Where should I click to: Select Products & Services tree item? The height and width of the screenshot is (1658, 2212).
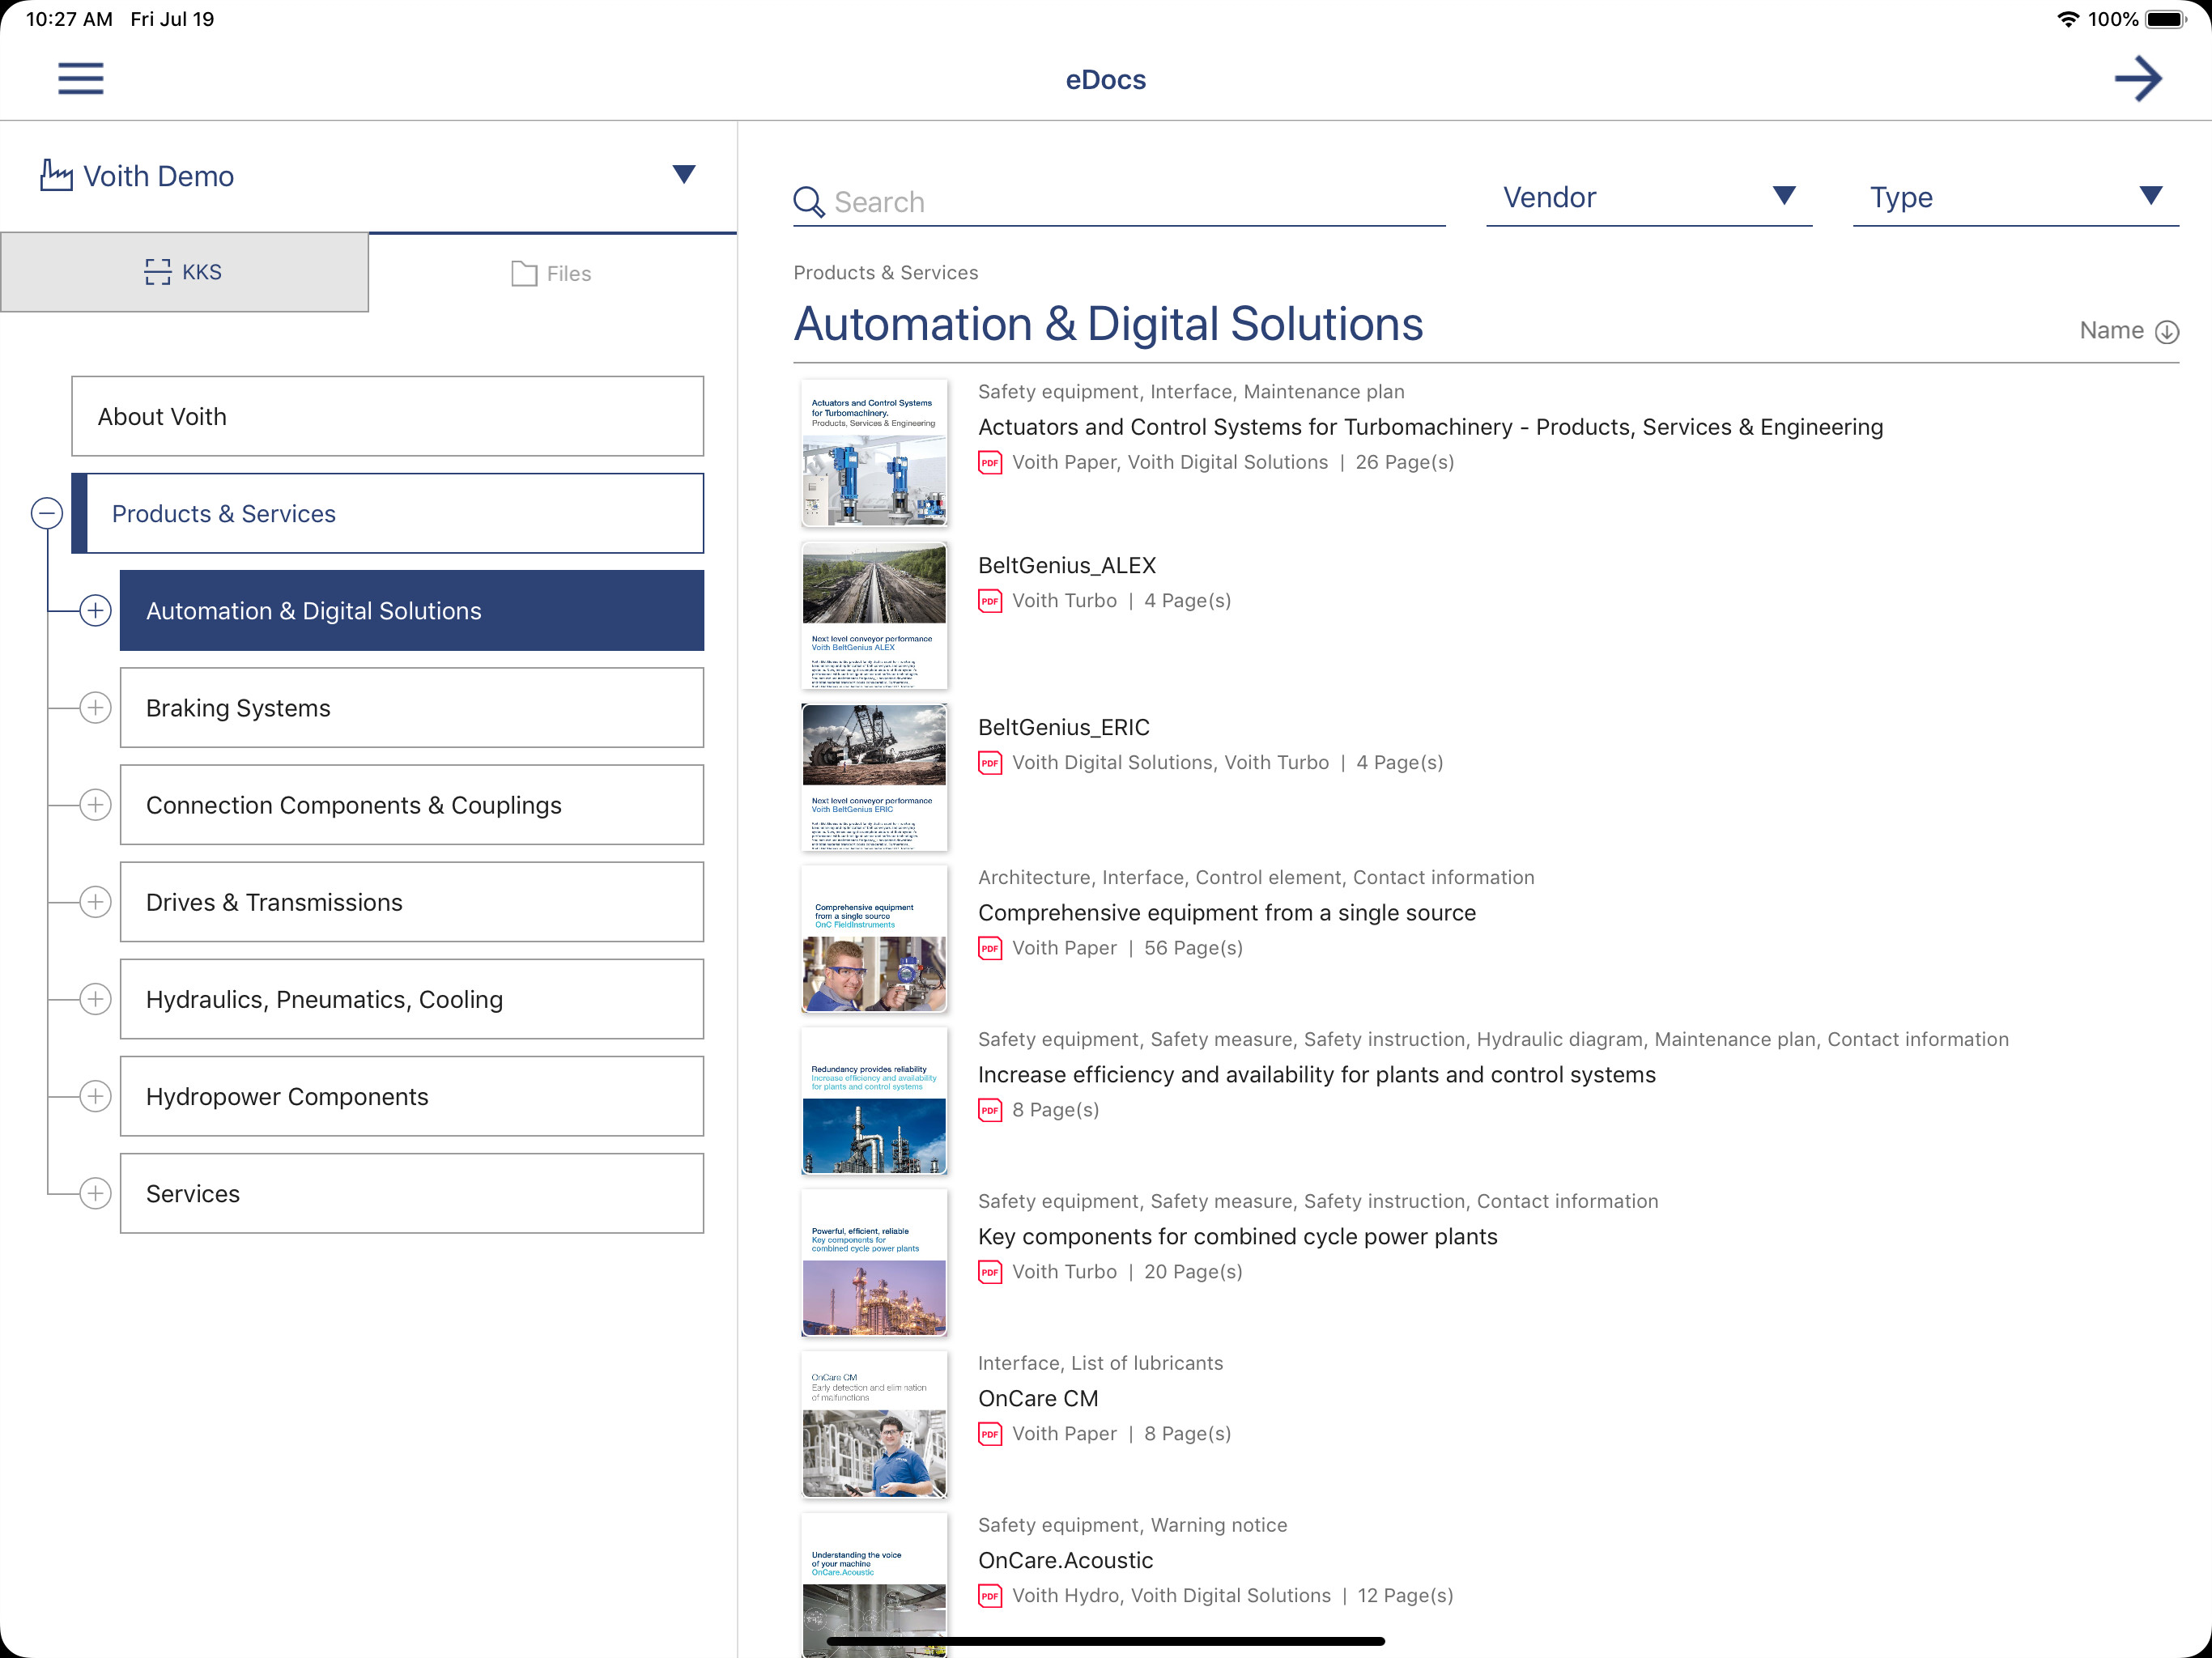click(x=388, y=513)
